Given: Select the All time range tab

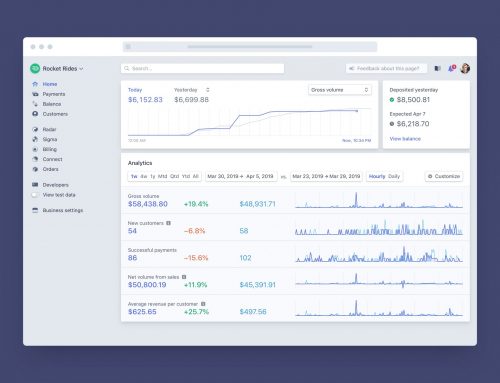Looking at the screenshot, I should tap(196, 176).
